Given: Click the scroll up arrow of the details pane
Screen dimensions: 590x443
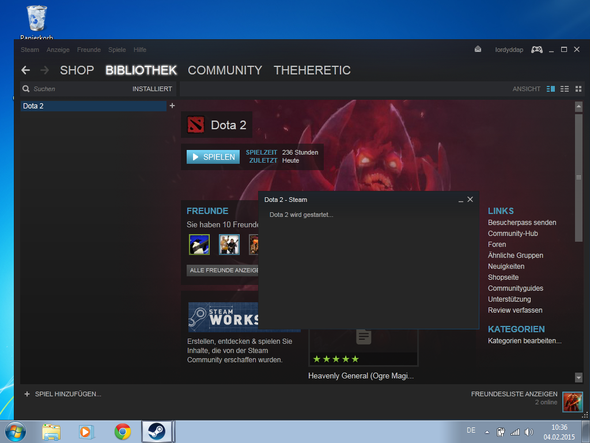Looking at the screenshot, I should click(x=579, y=107).
